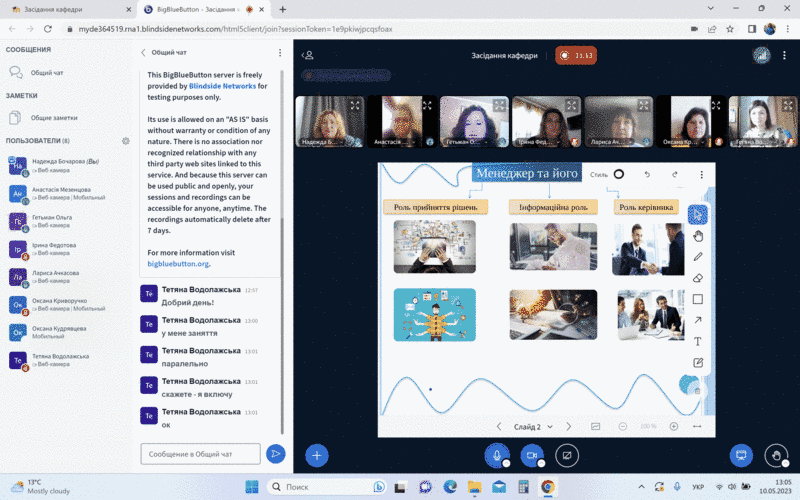800x500 pixels.
Task: Choose the Rectangle shape tool
Action: 698,299
